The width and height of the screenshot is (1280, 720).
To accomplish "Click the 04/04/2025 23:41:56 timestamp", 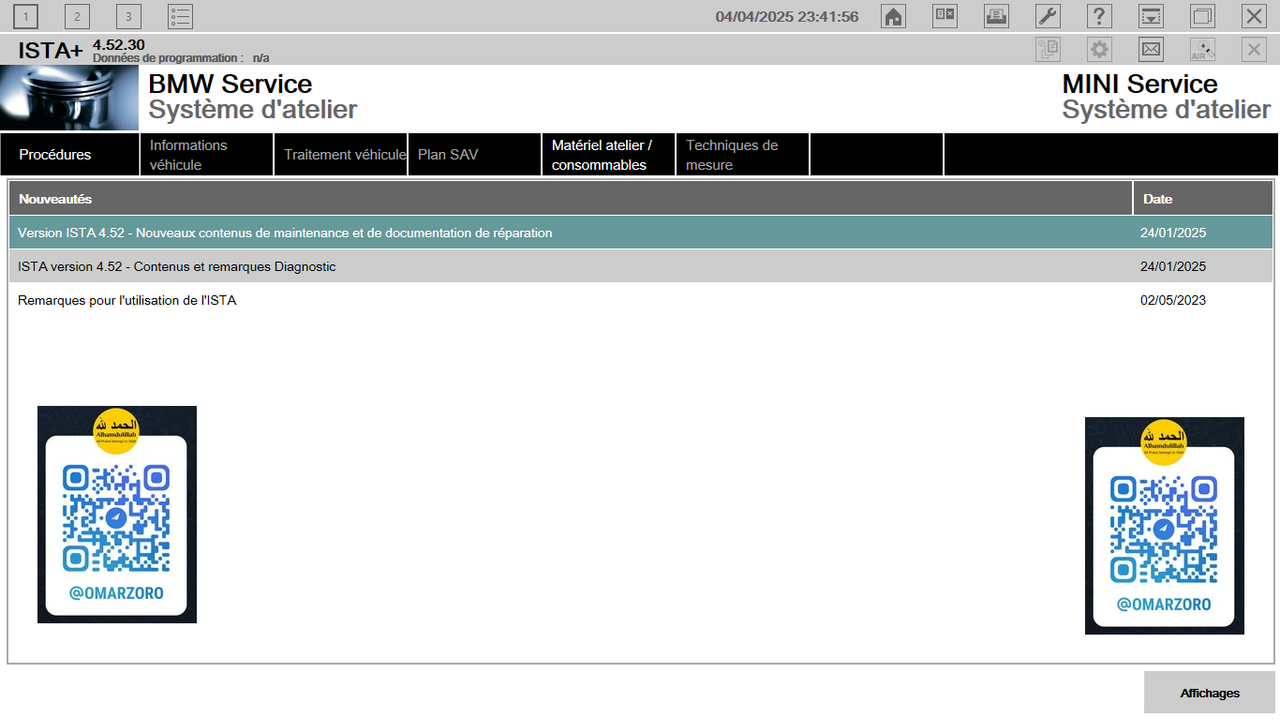I will pyautogui.click(x=787, y=17).
